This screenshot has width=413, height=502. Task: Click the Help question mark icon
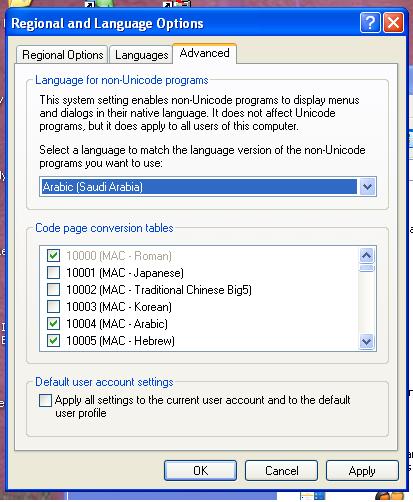coord(370,23)
